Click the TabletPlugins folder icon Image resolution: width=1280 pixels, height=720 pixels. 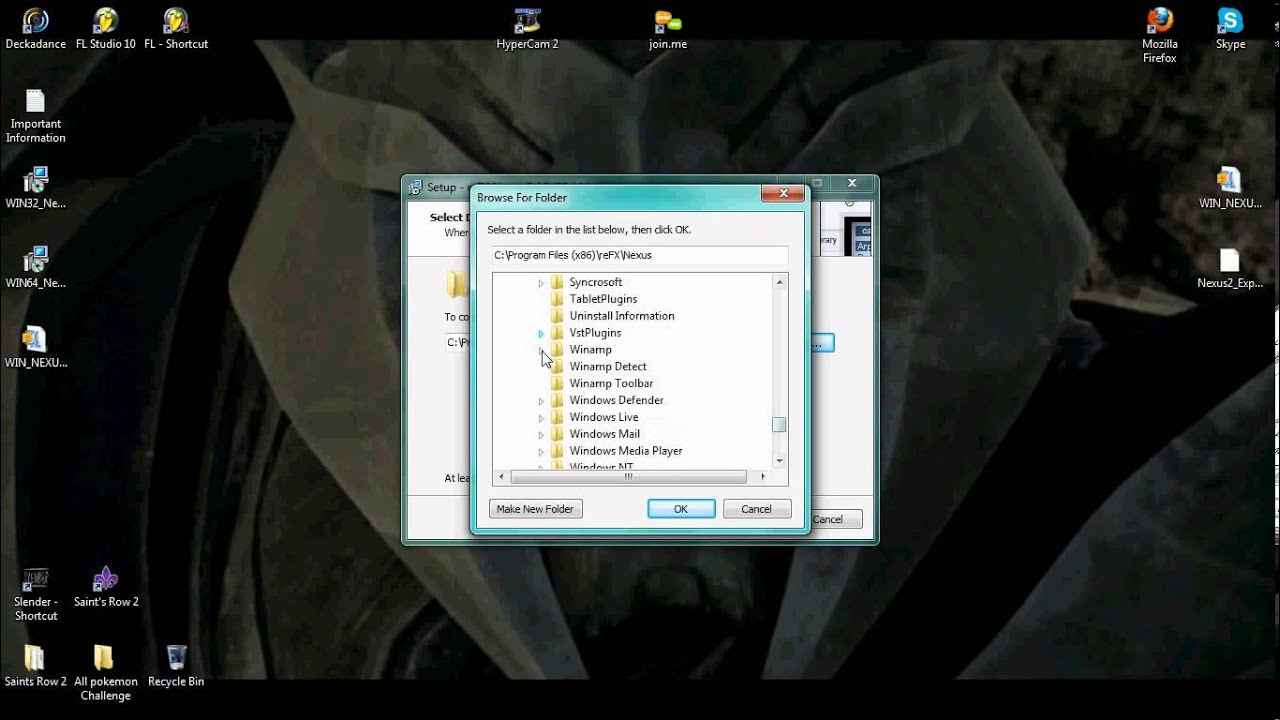coord(558,299)
